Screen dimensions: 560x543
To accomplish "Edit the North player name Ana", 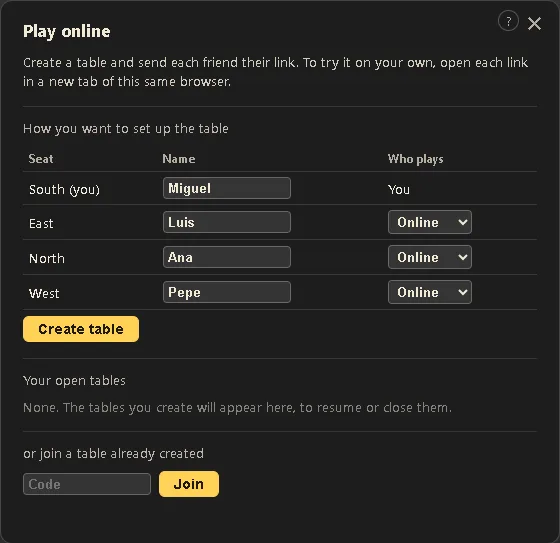I will (x=227, y=257).
